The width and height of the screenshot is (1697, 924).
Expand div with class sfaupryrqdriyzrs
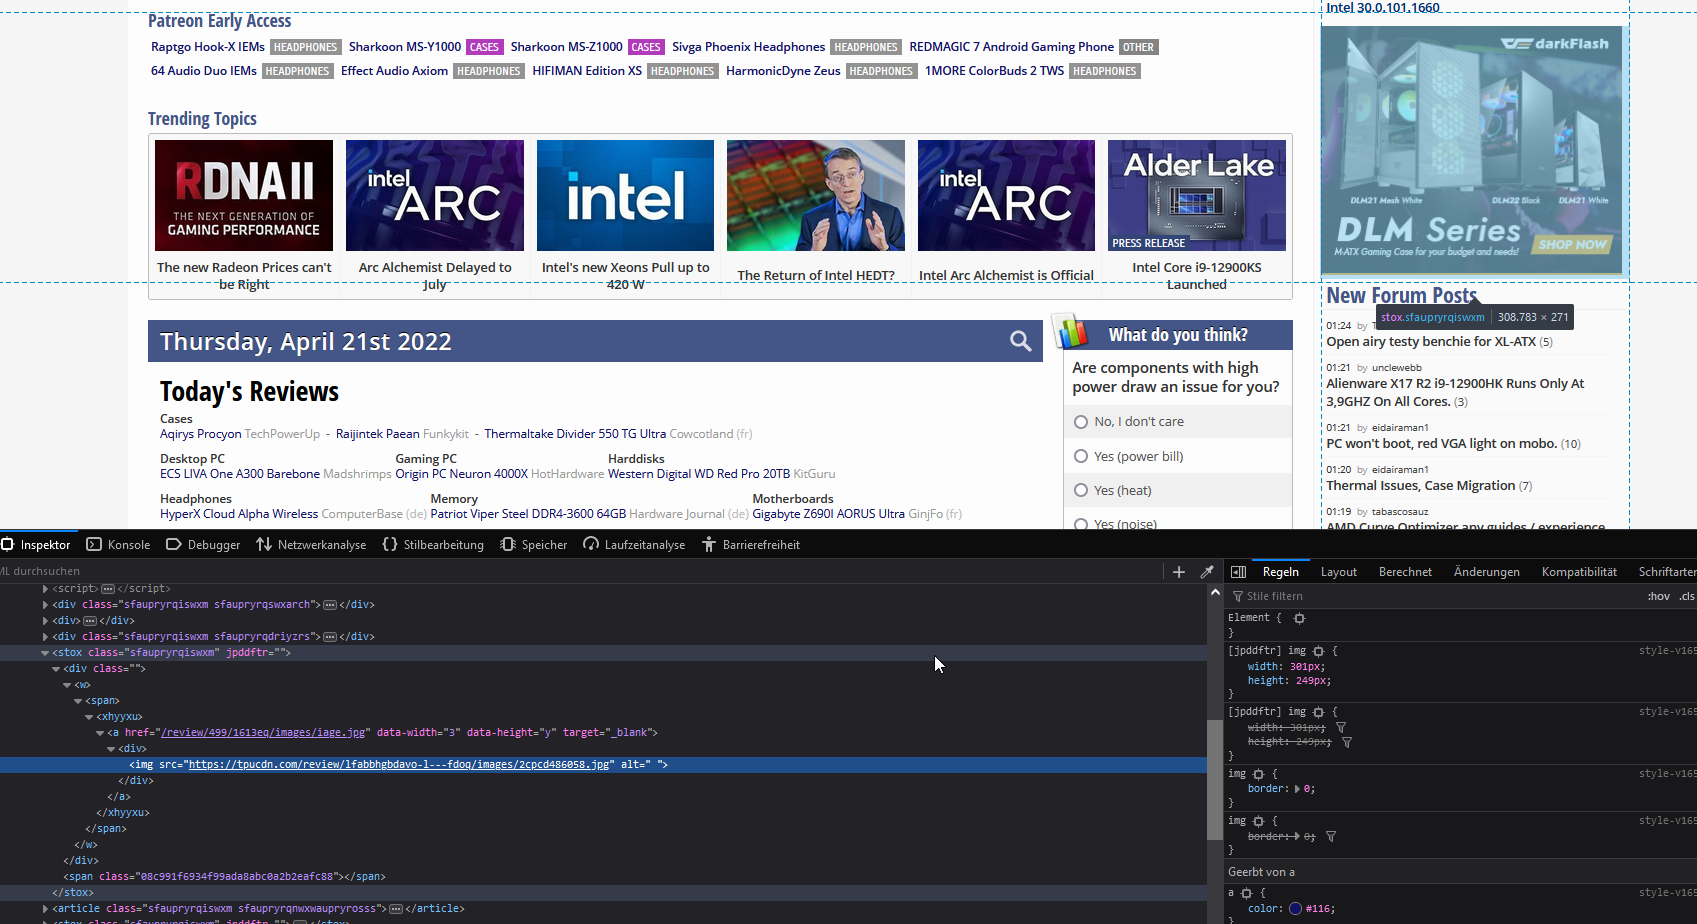pyautogui.click(x=45, y=637)
